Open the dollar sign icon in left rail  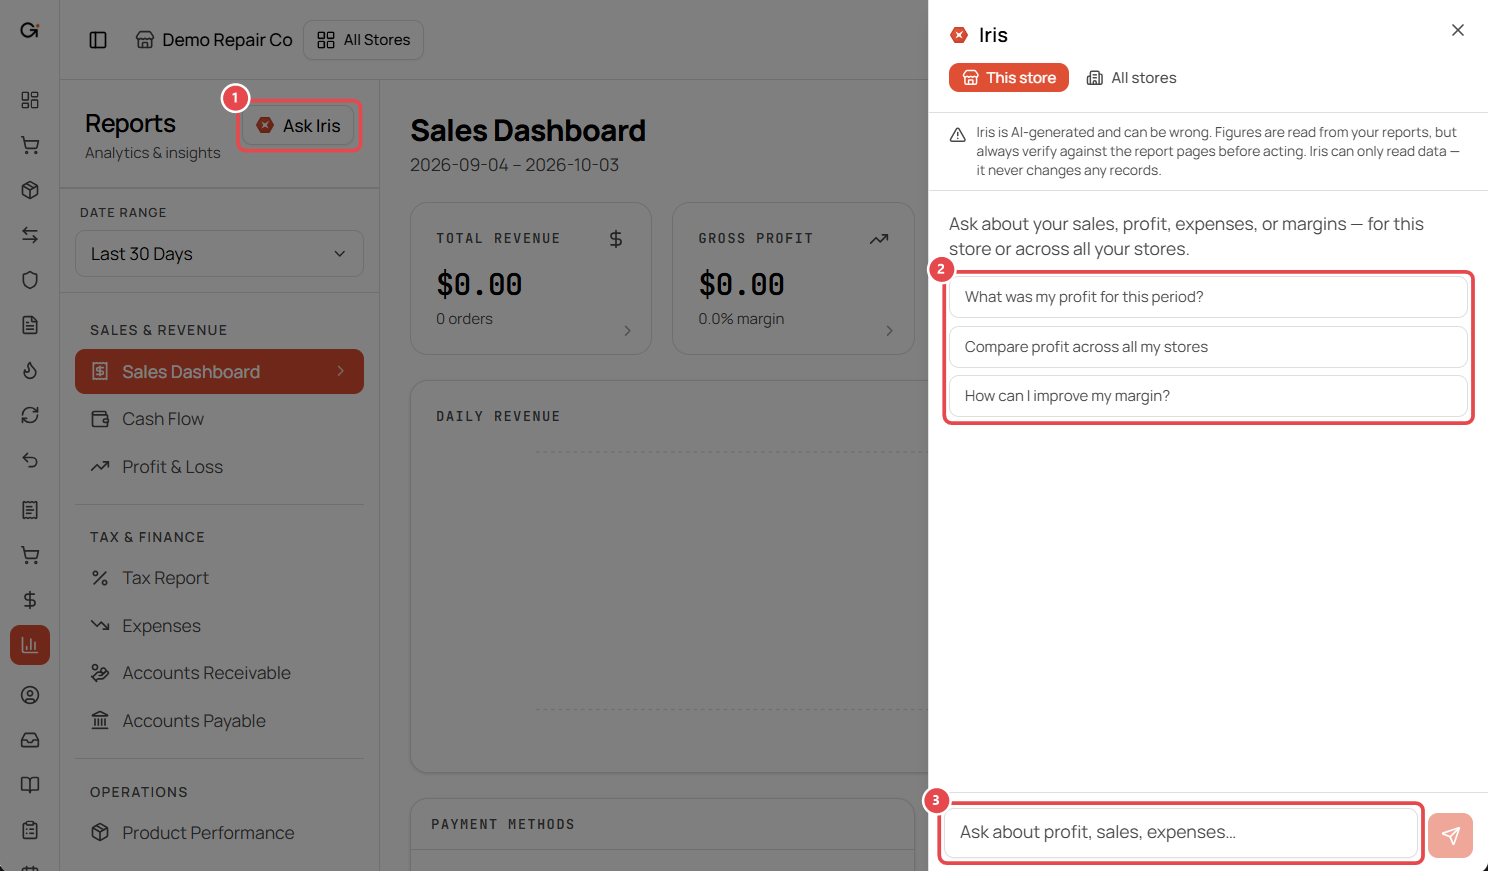pyautogui.click(x=30, y=600)
